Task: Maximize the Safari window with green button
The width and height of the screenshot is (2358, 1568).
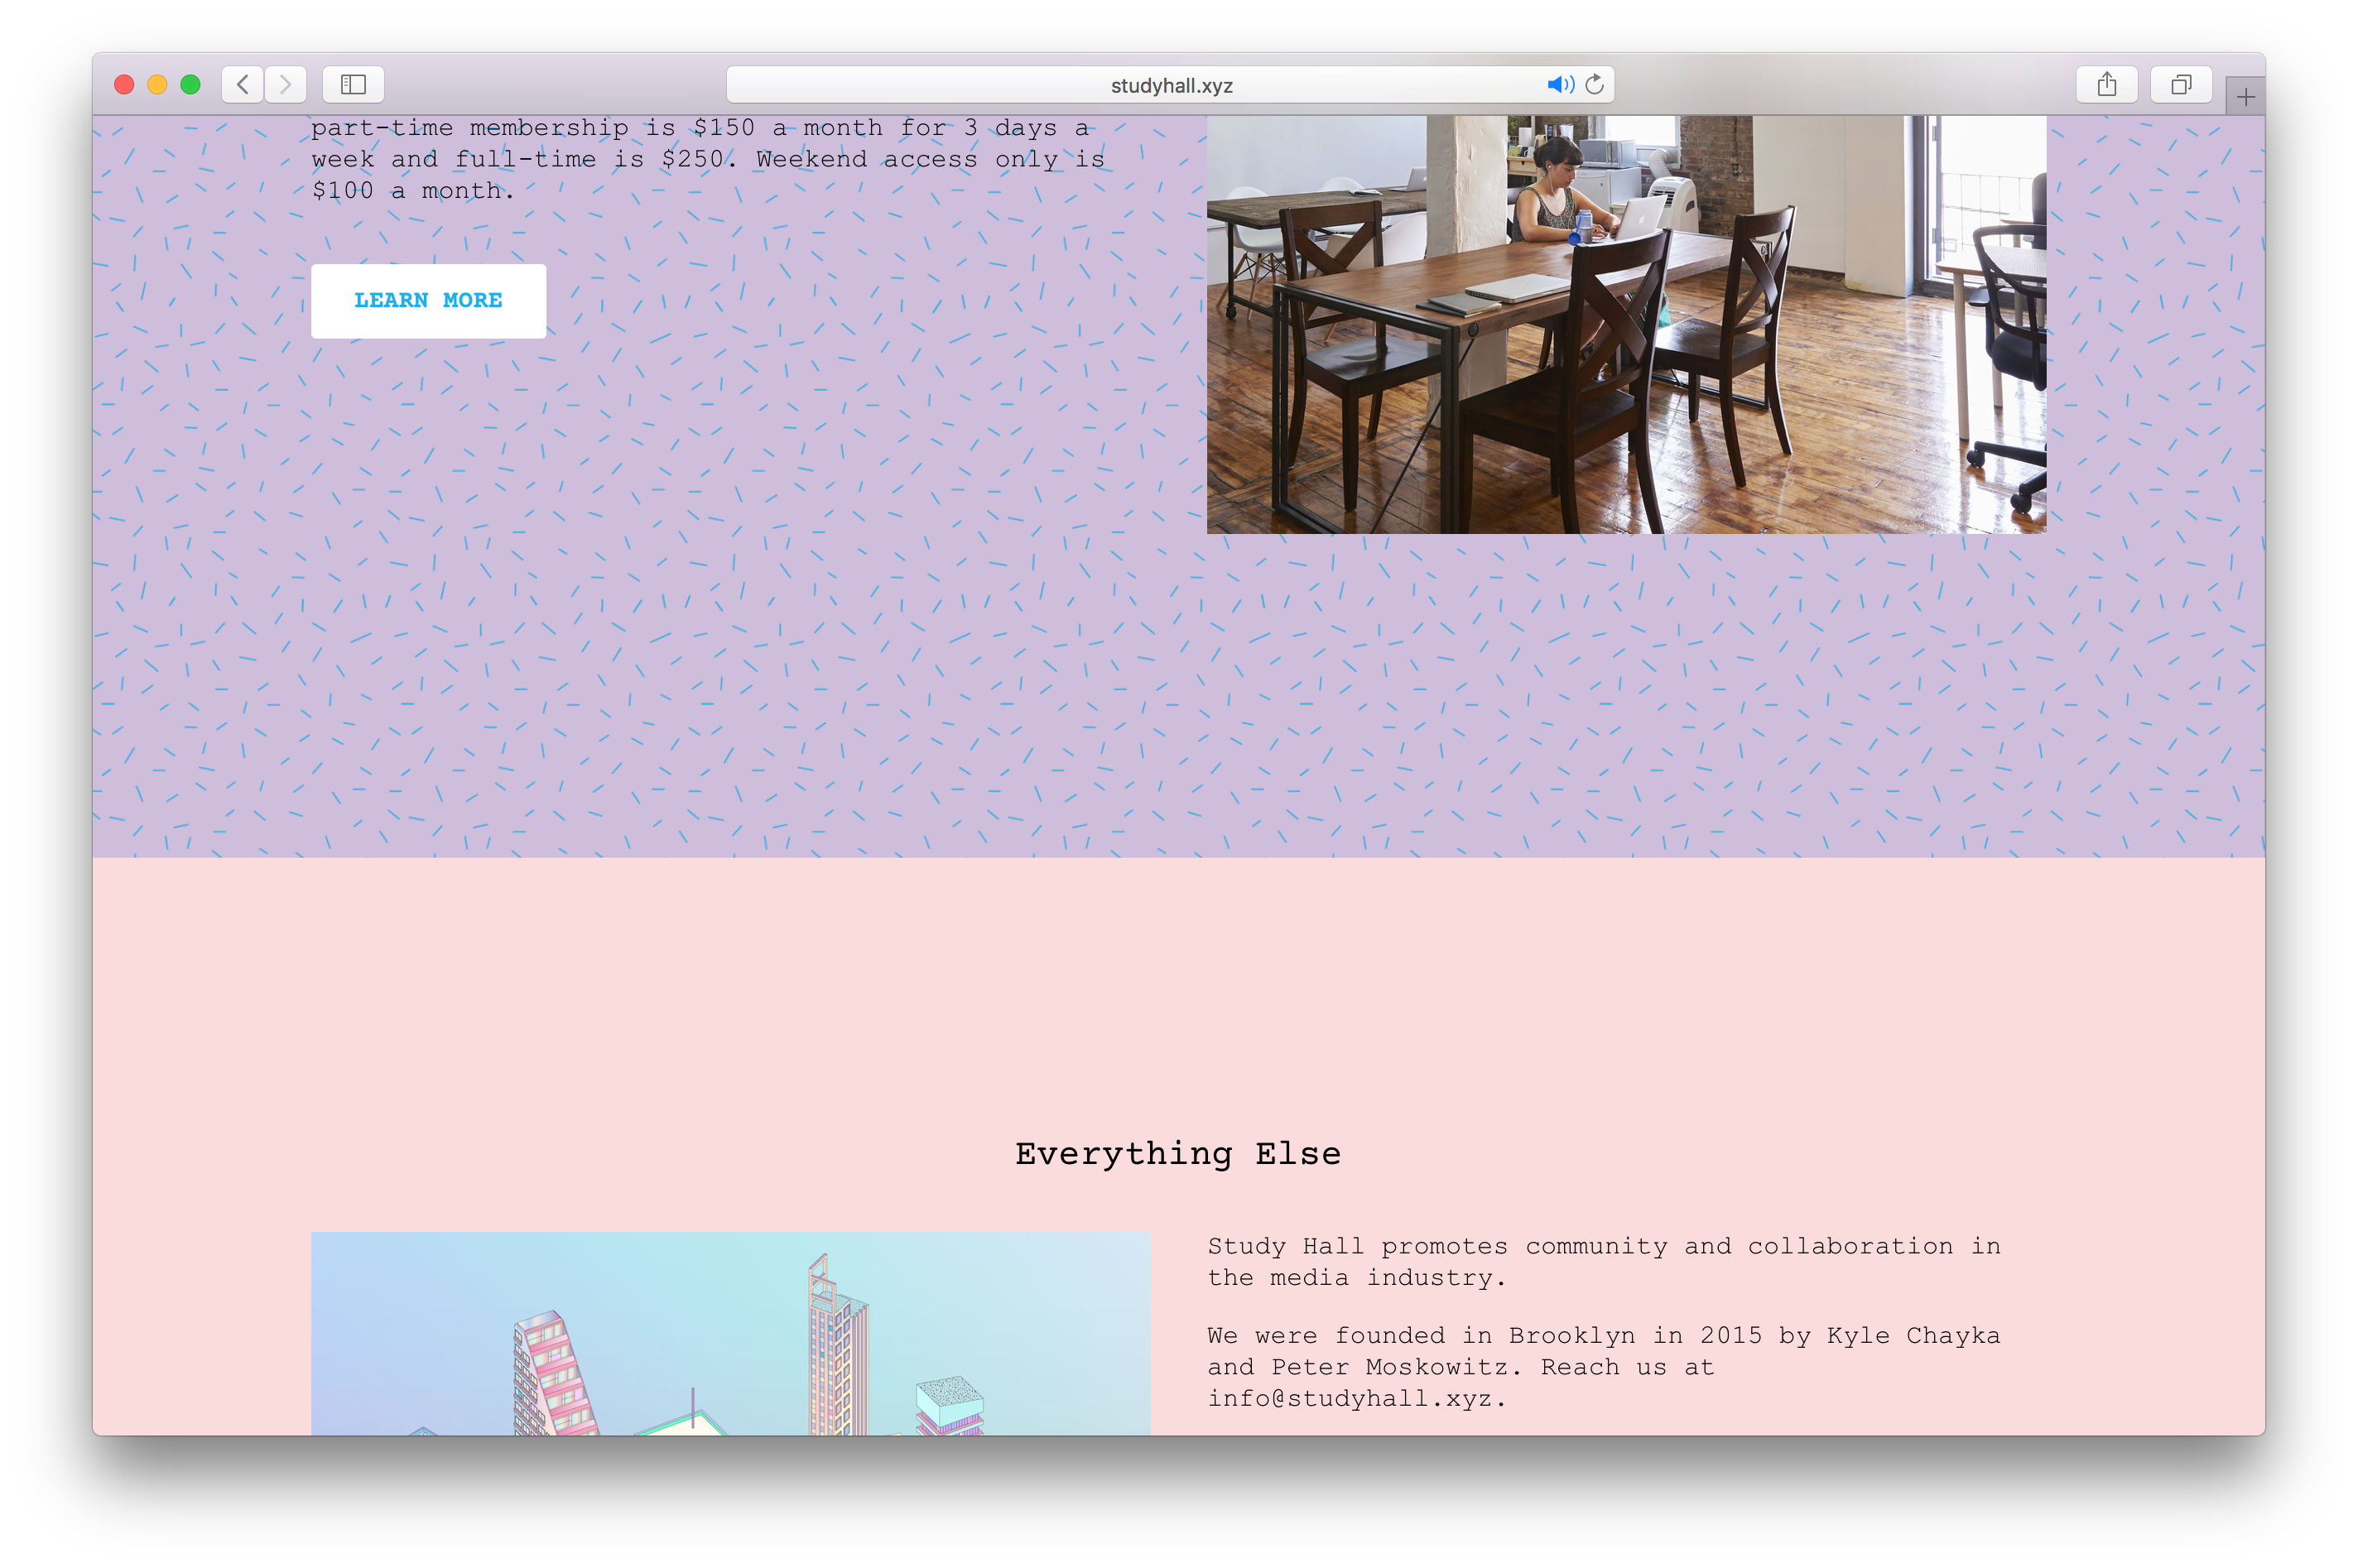Action: (x=190, y=85)
